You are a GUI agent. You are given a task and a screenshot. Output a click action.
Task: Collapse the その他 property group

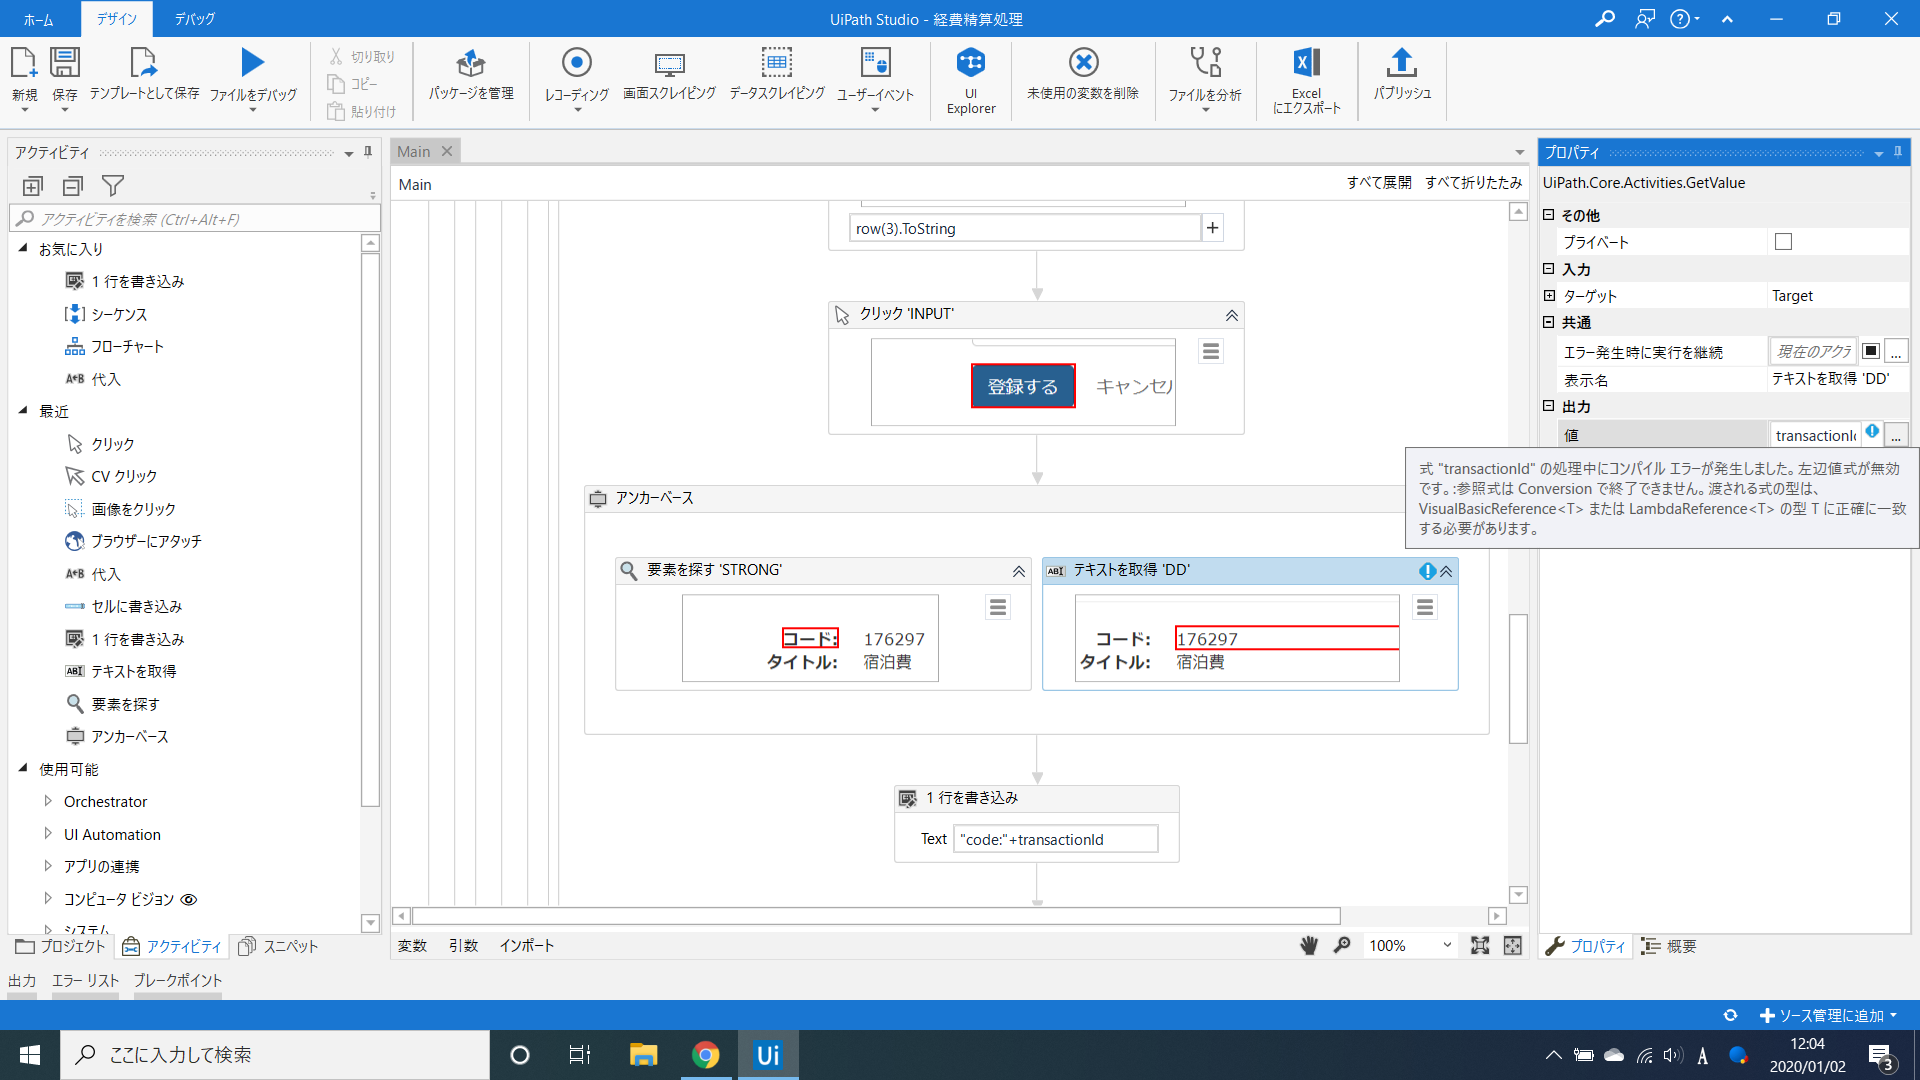1549,215
